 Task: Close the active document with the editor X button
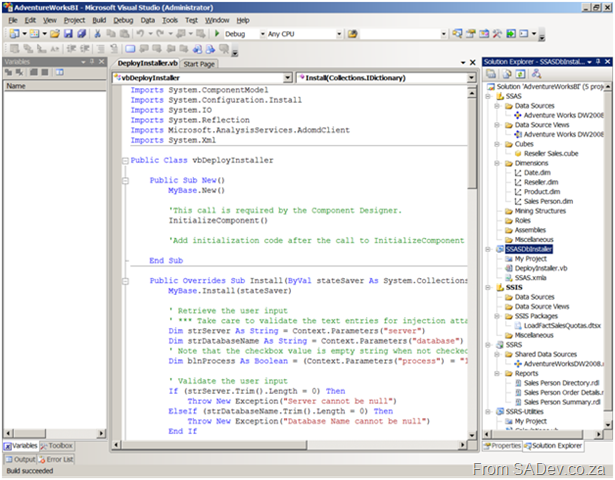coord(473,62)
